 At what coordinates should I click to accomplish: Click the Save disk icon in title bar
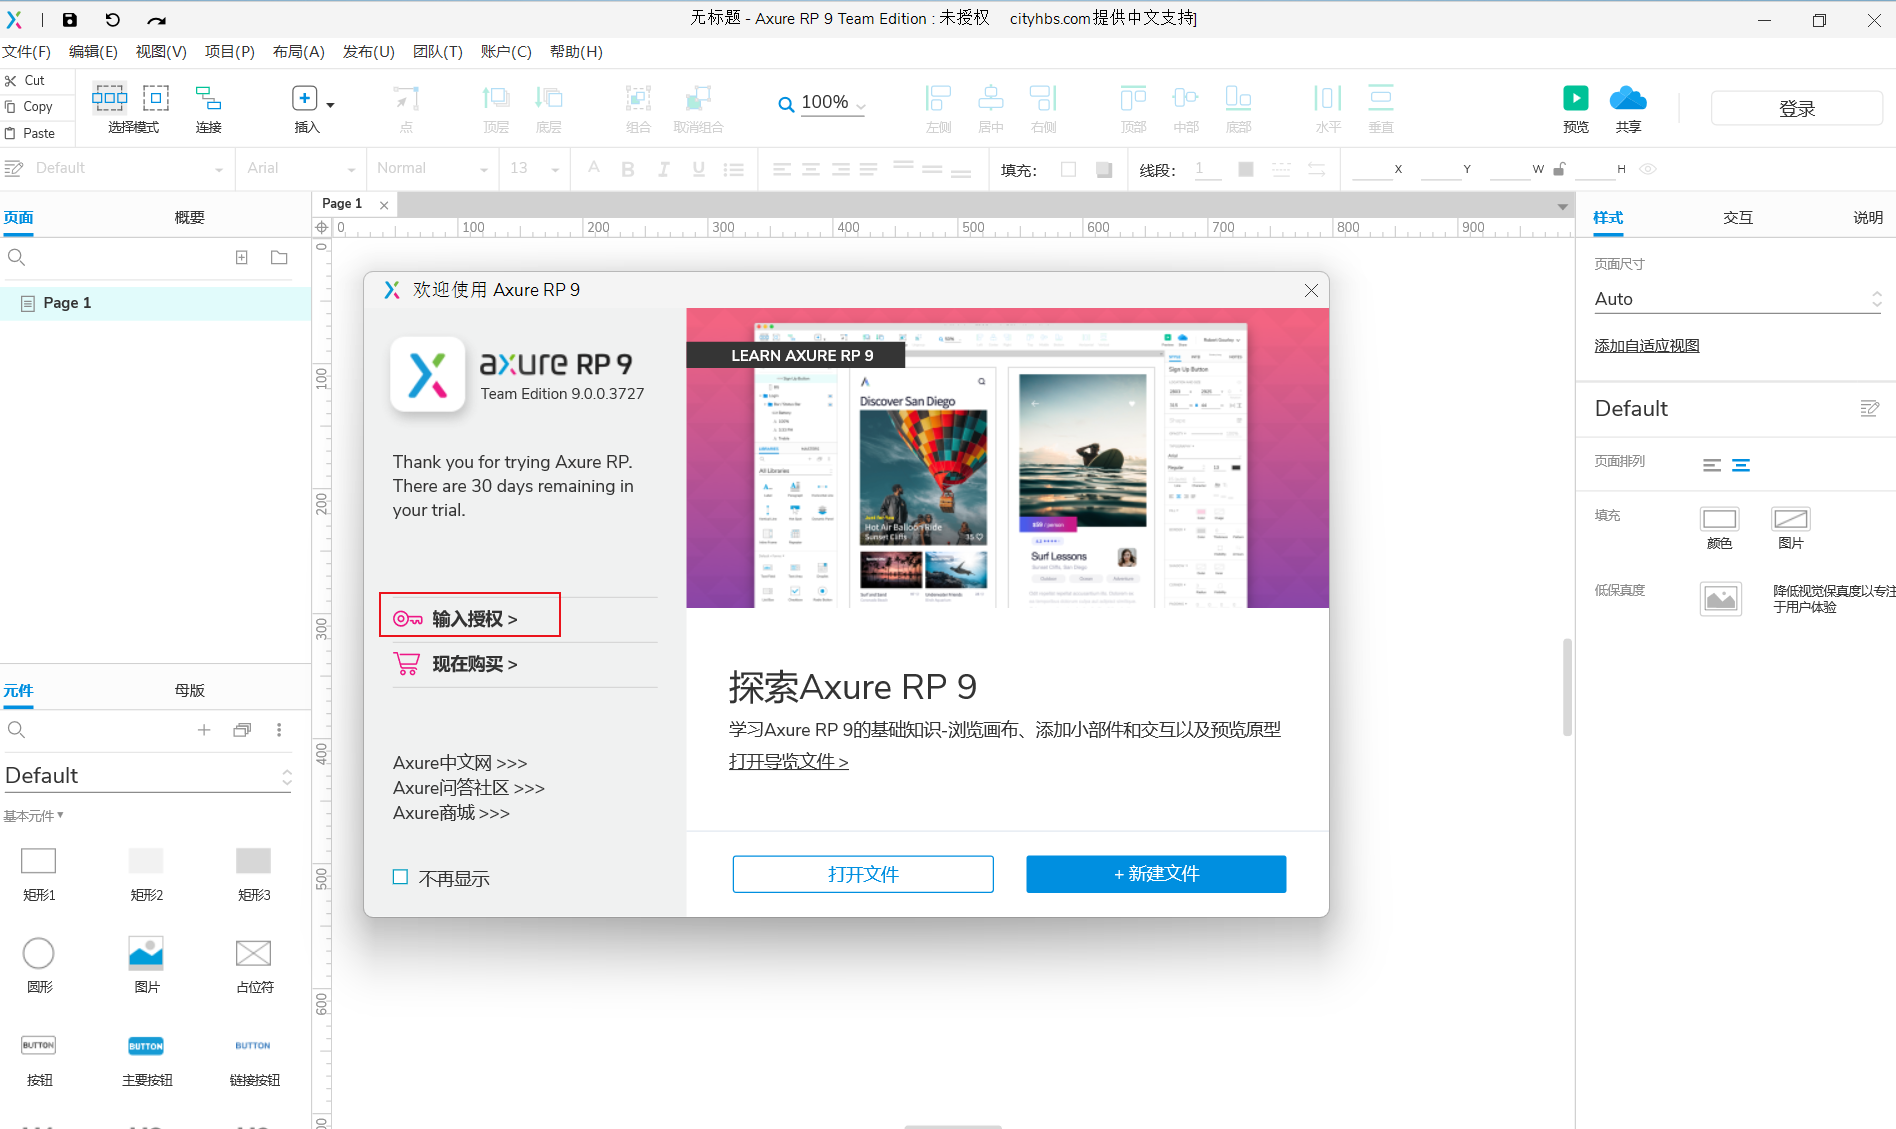coord(69,19)
